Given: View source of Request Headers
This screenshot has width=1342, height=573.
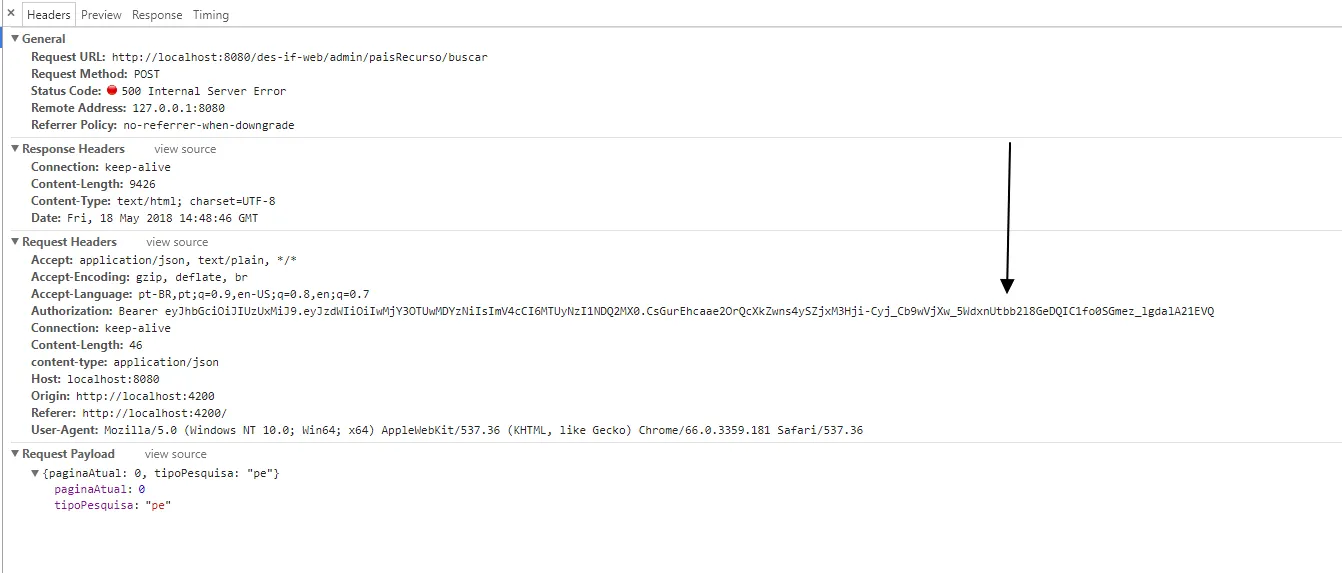Looking at the screenshot, I should (x=177, y=242).
